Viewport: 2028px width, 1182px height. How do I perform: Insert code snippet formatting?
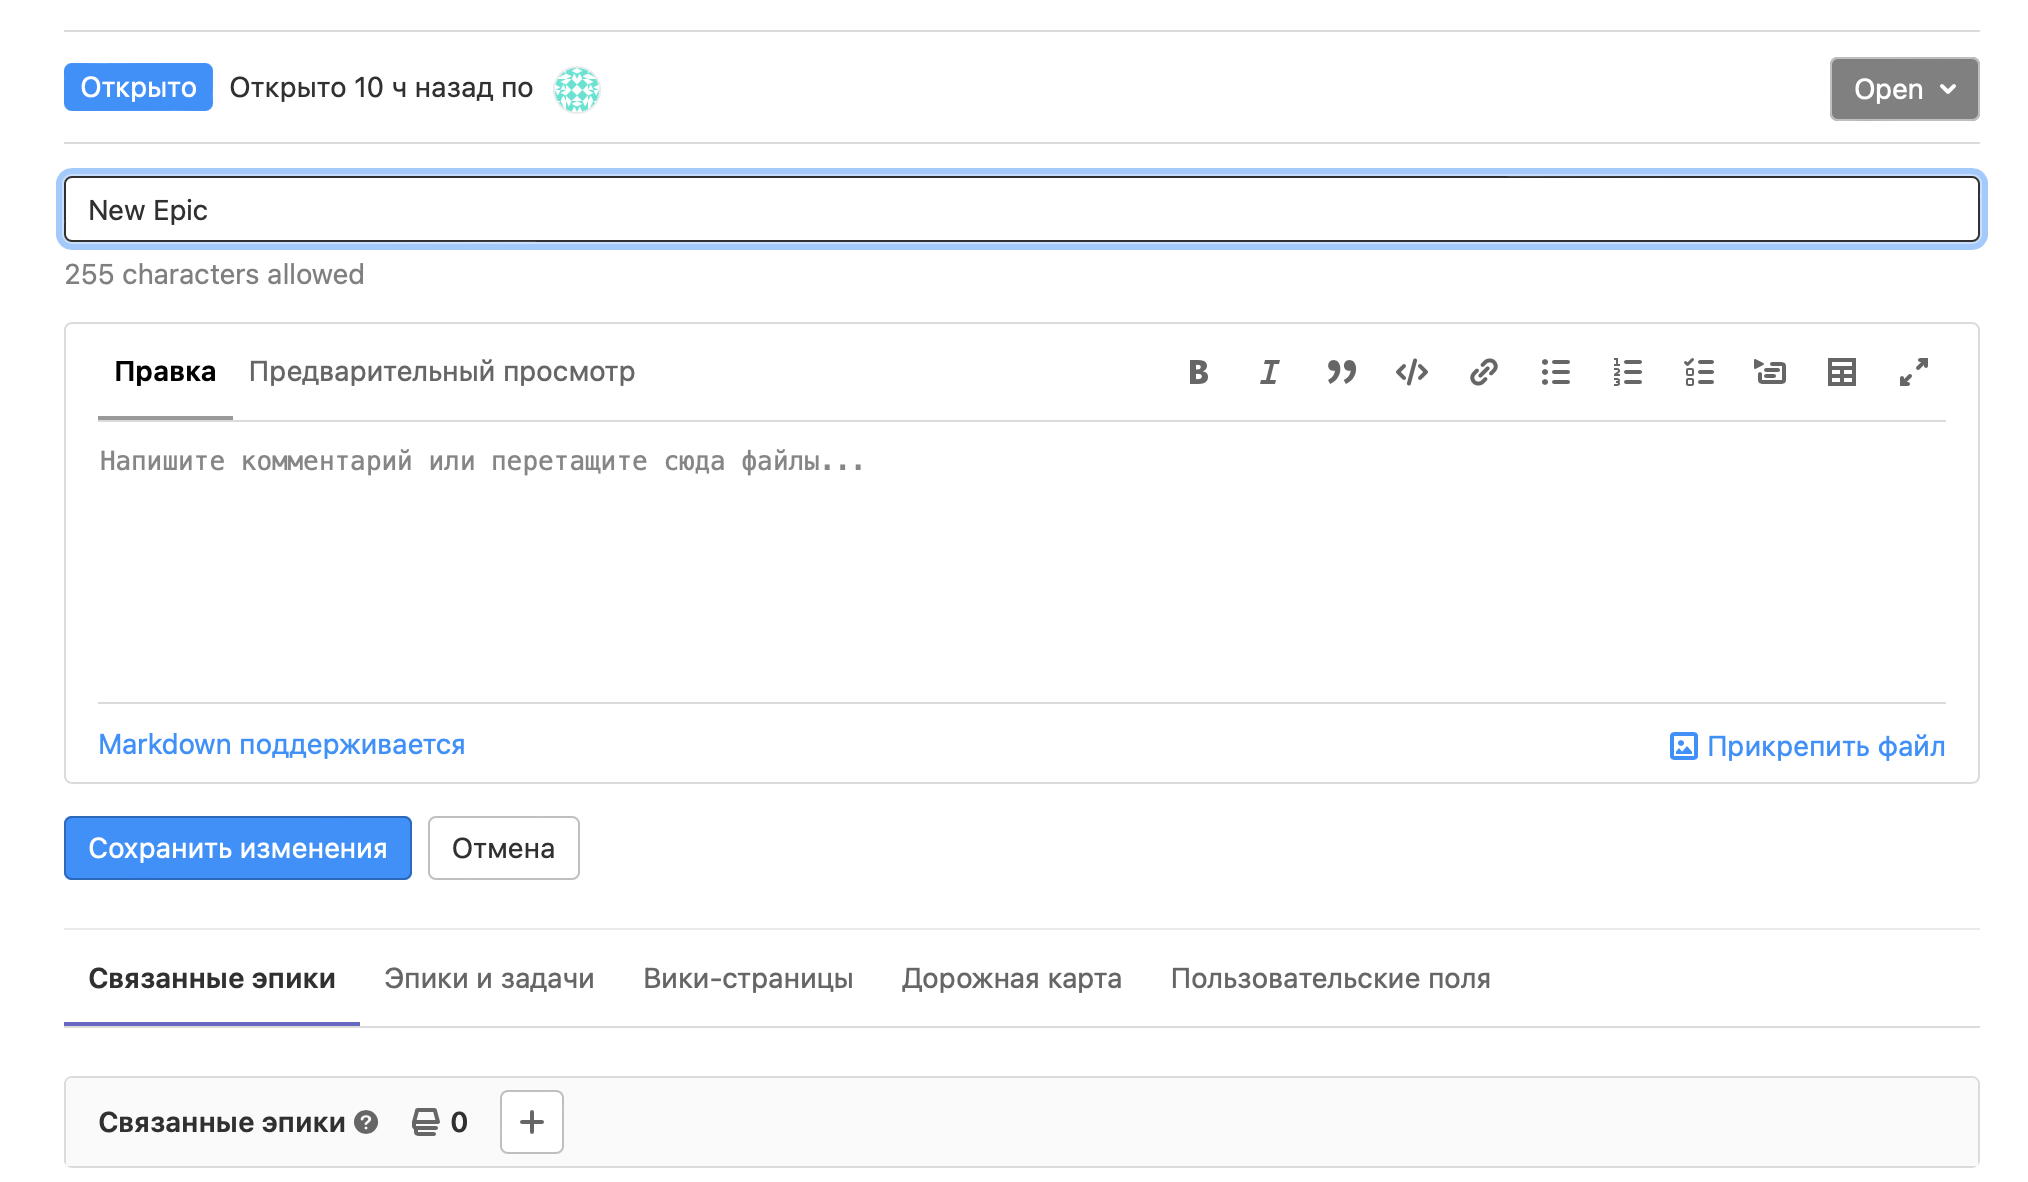[1412, 372]
